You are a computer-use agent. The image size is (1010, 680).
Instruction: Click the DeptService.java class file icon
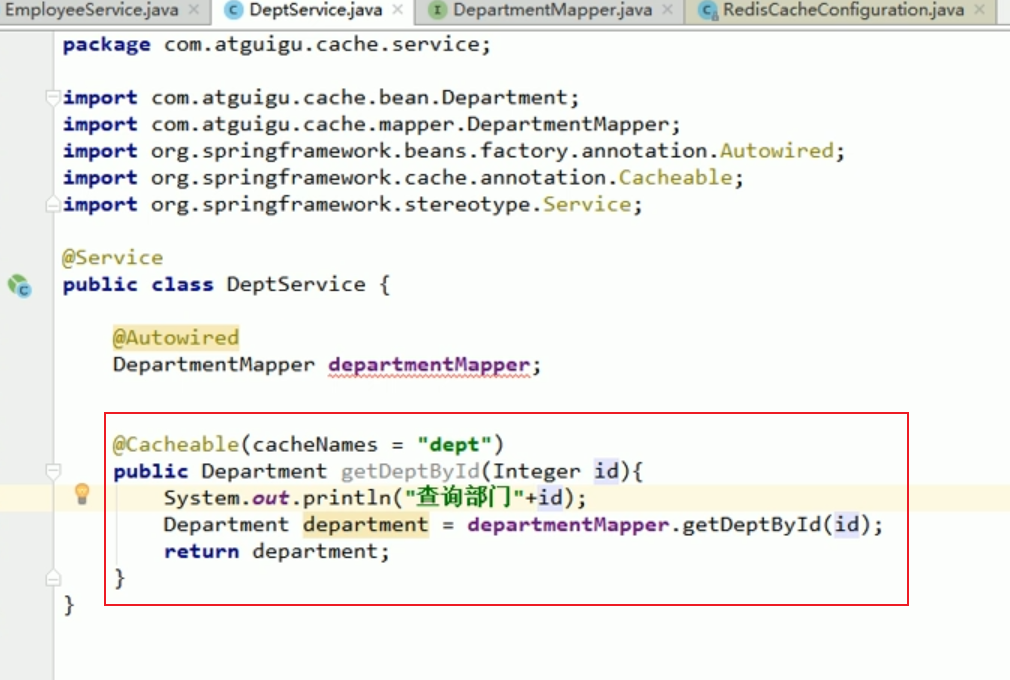click(x=233, y=11)
